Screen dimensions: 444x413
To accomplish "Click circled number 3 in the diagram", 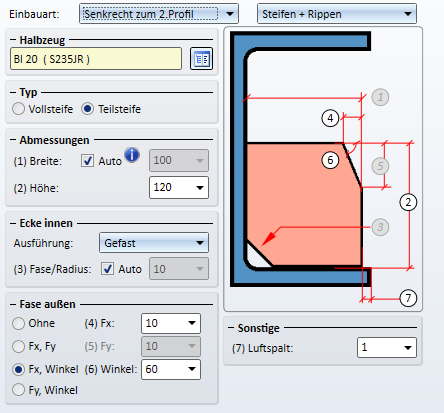I will click(380, 227).
